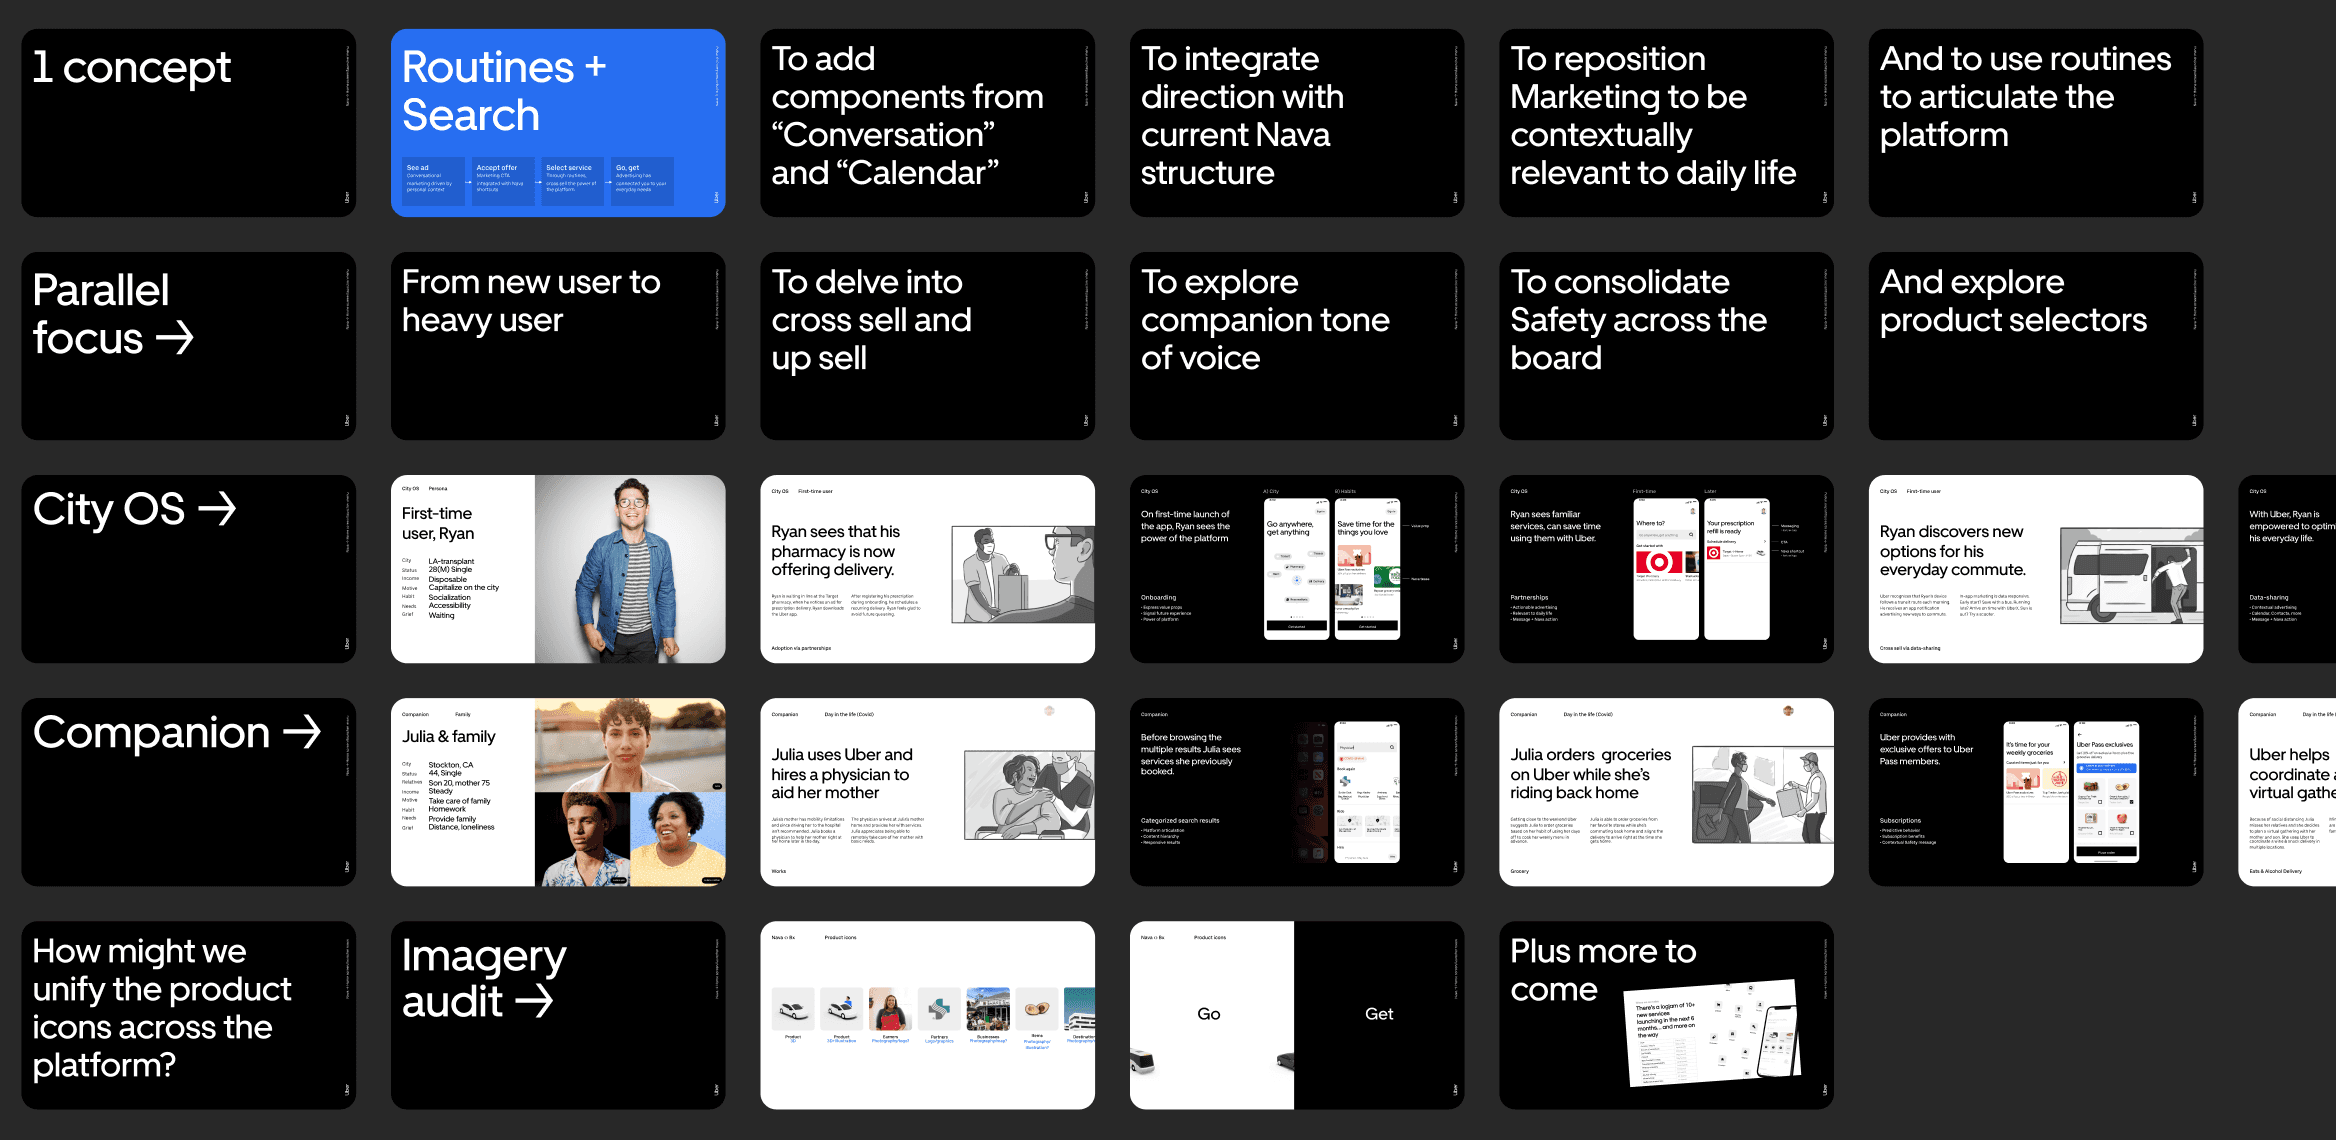Click the avatar on 'Julia orders groceries' slide
This screenshot has height=1140, width=2336.
point(1788,711)
